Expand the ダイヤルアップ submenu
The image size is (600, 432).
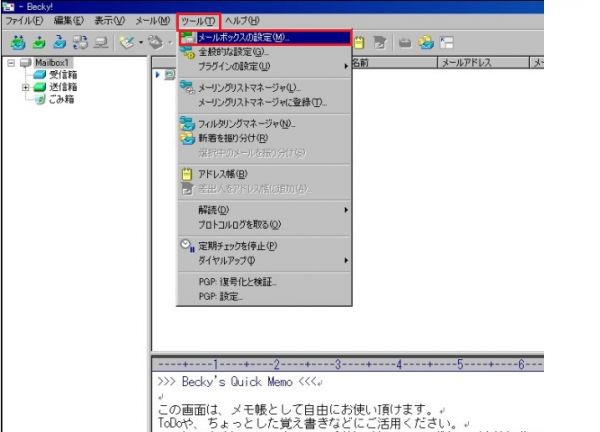(230, 260)
